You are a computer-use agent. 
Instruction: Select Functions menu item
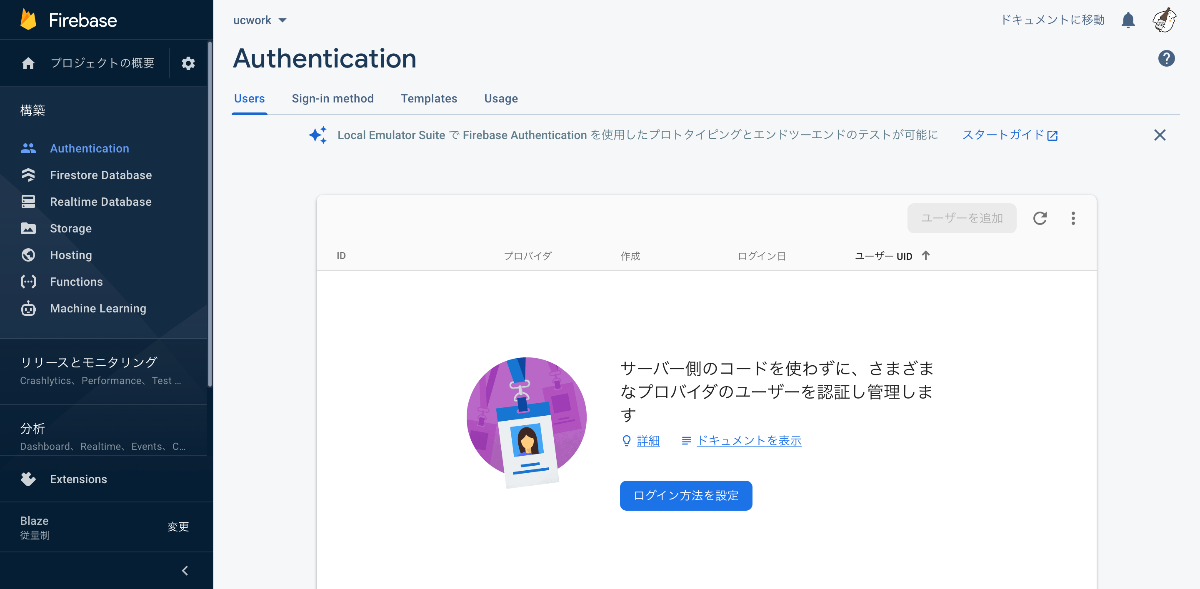click(77, 282)
